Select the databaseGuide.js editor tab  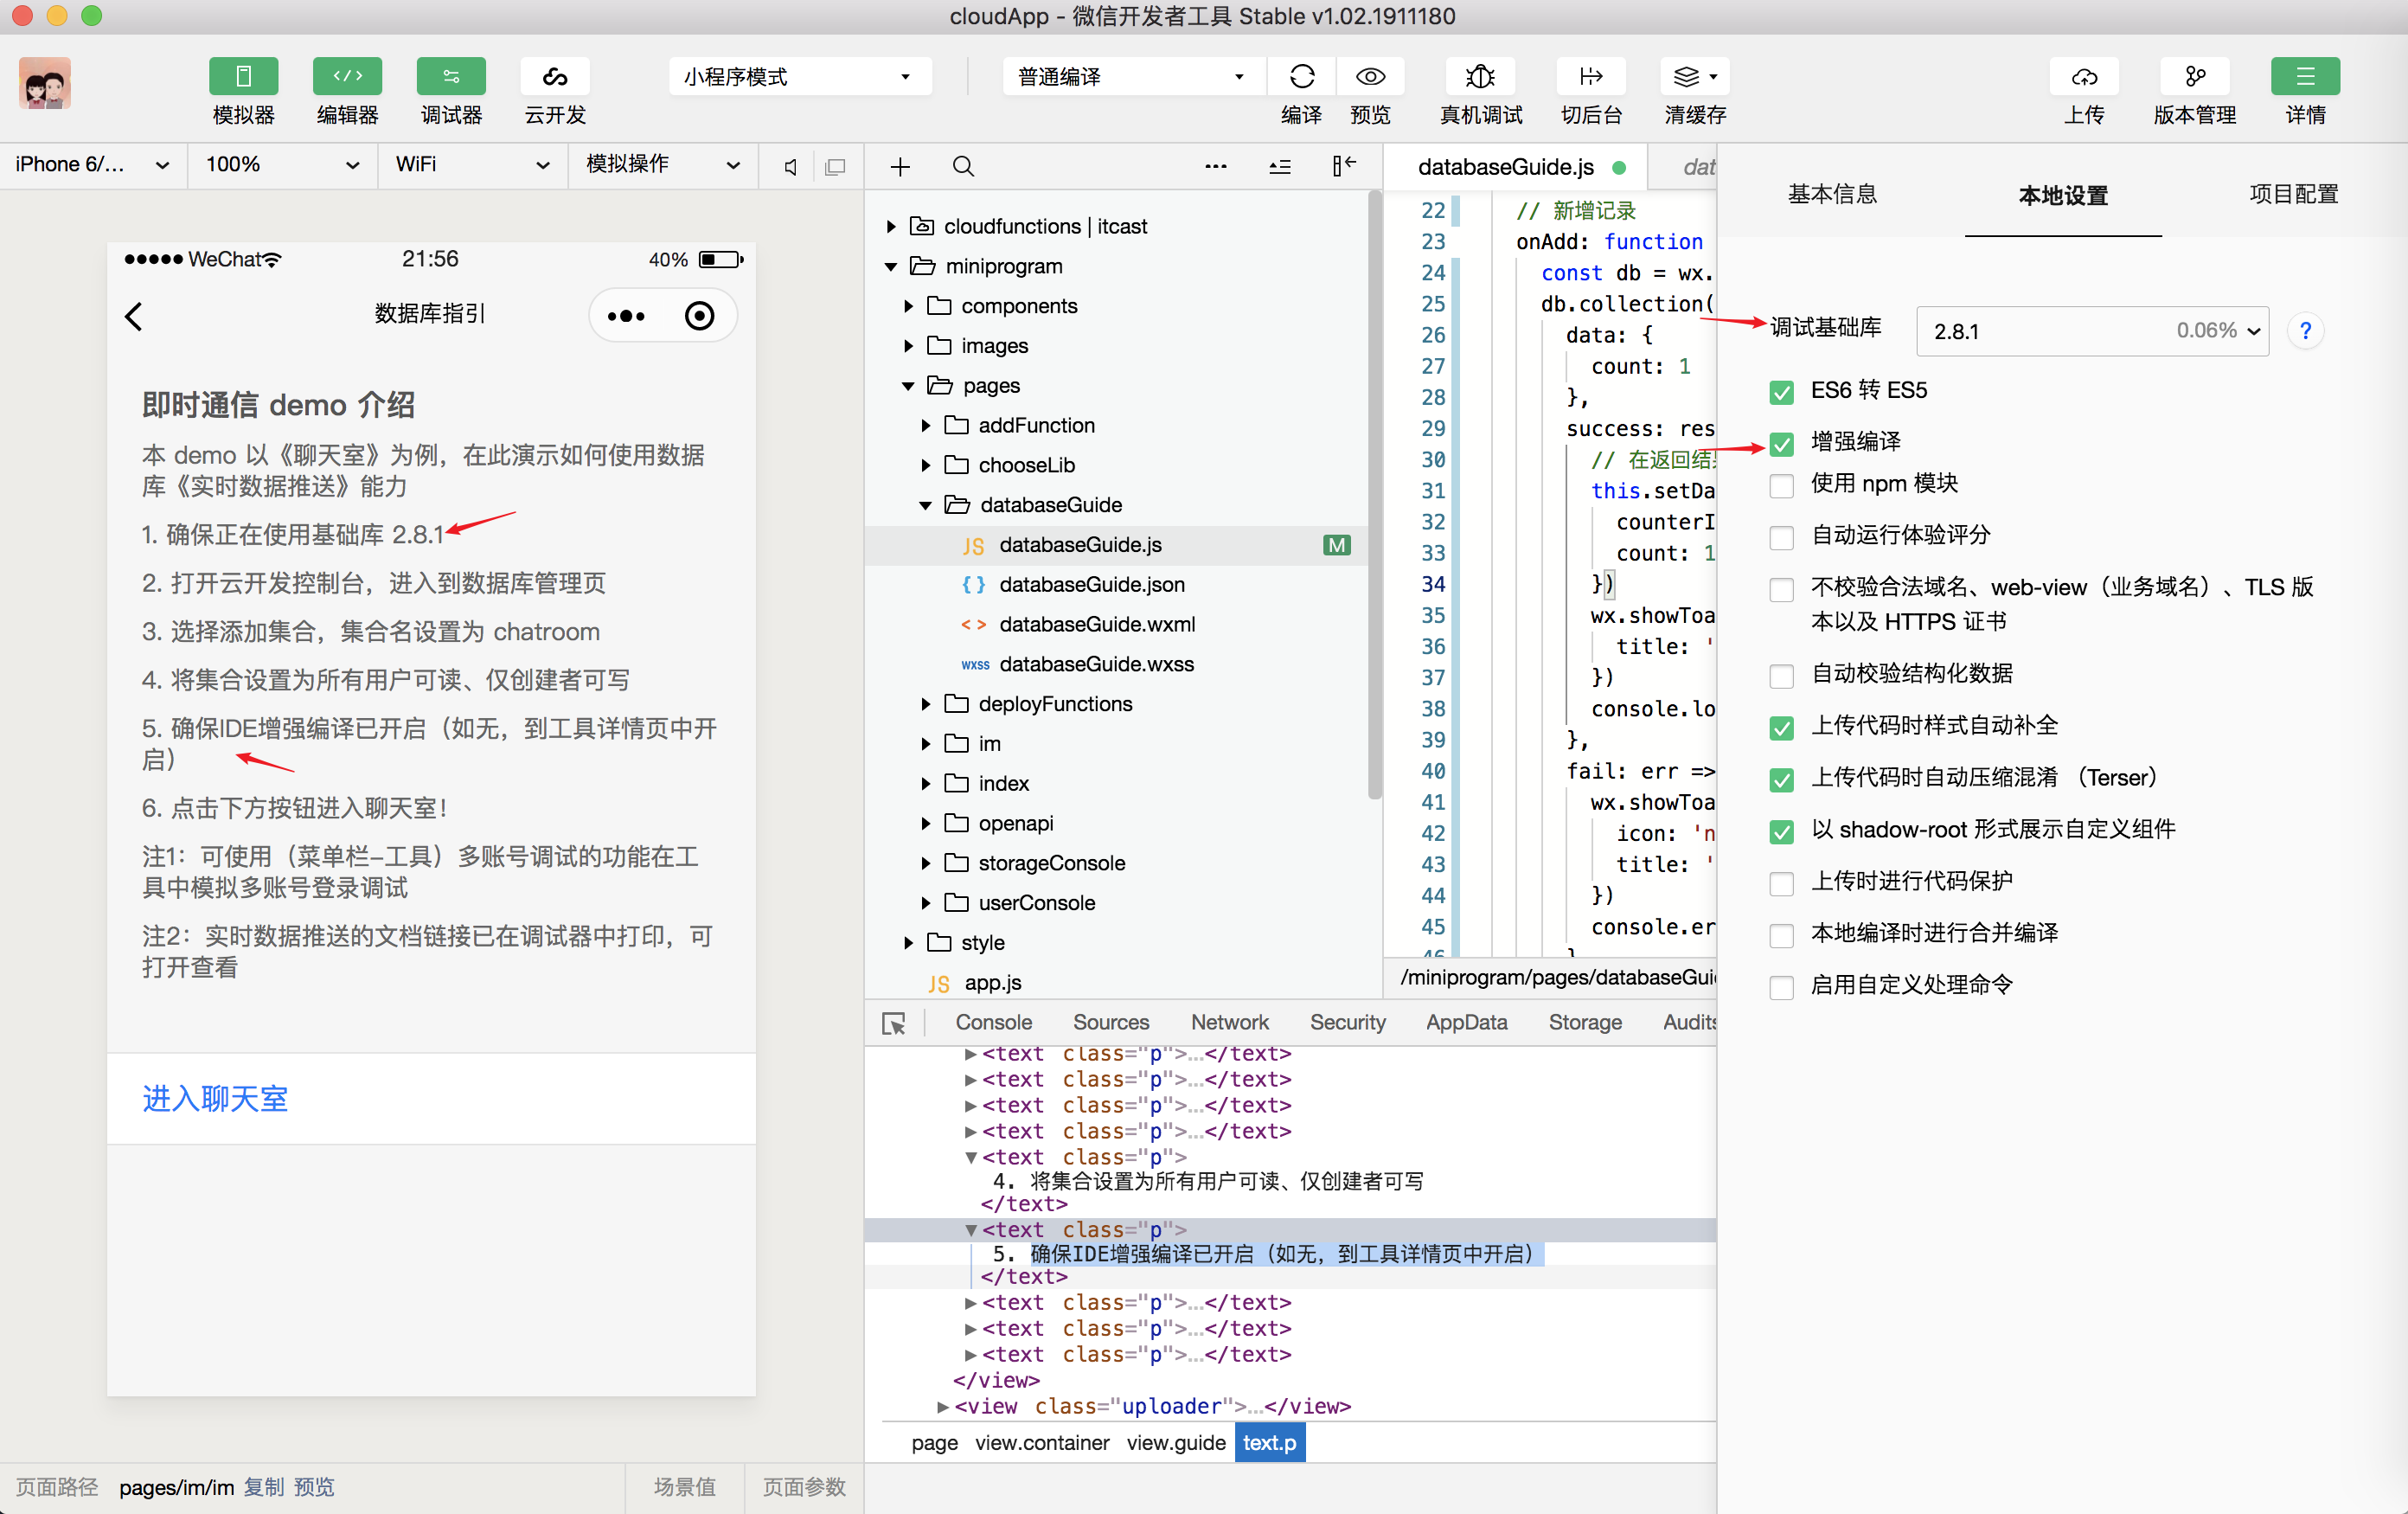click(x=1516, y=167)
